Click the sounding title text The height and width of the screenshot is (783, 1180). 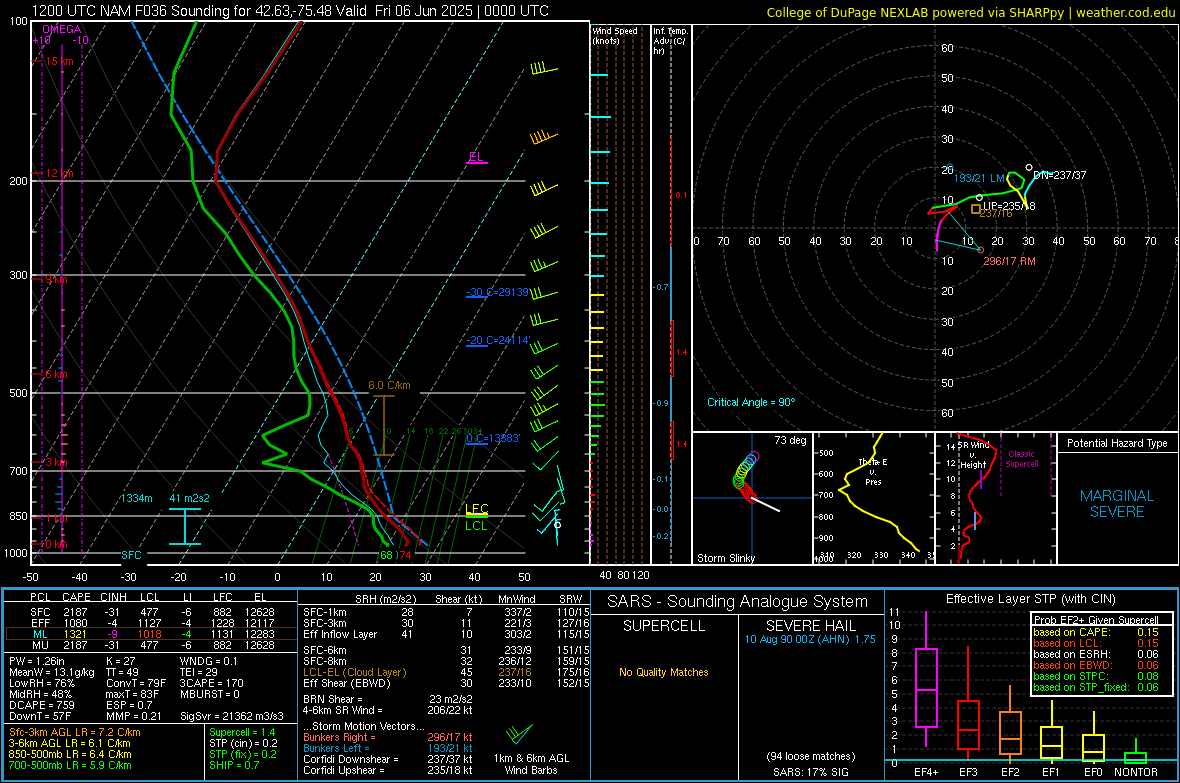(290, 11)
